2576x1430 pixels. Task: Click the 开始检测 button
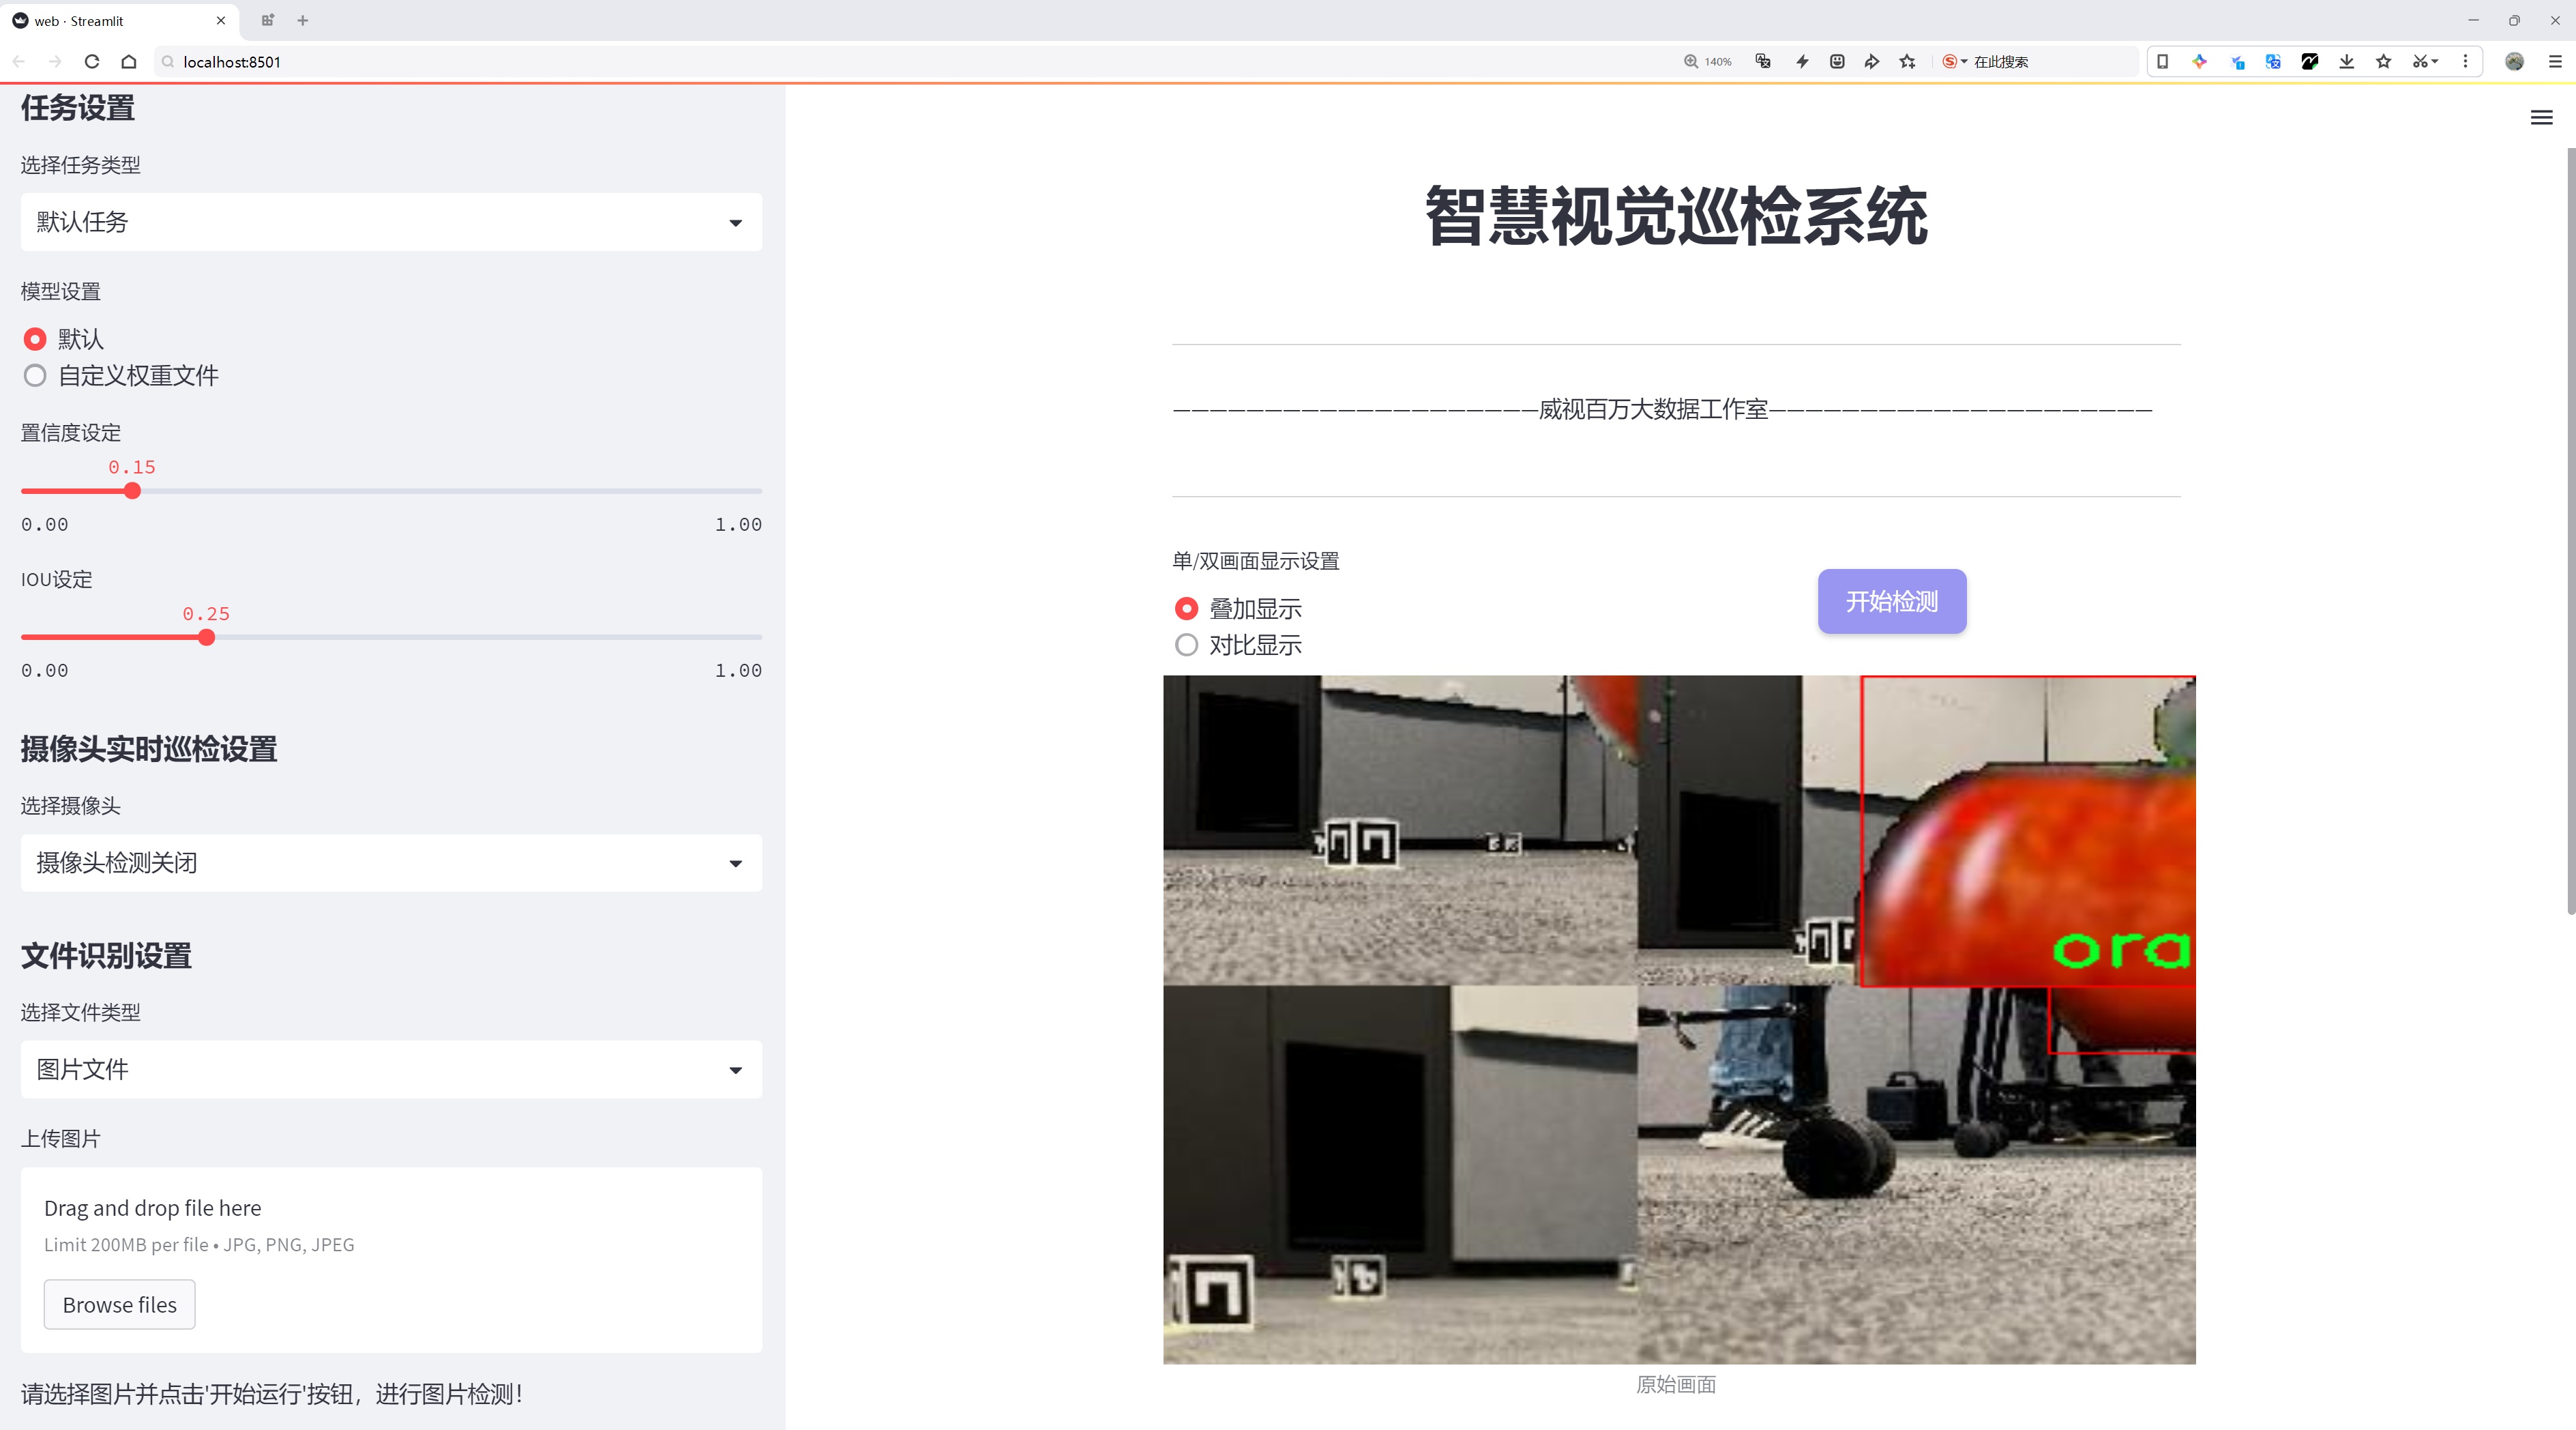pos(1892,601)
